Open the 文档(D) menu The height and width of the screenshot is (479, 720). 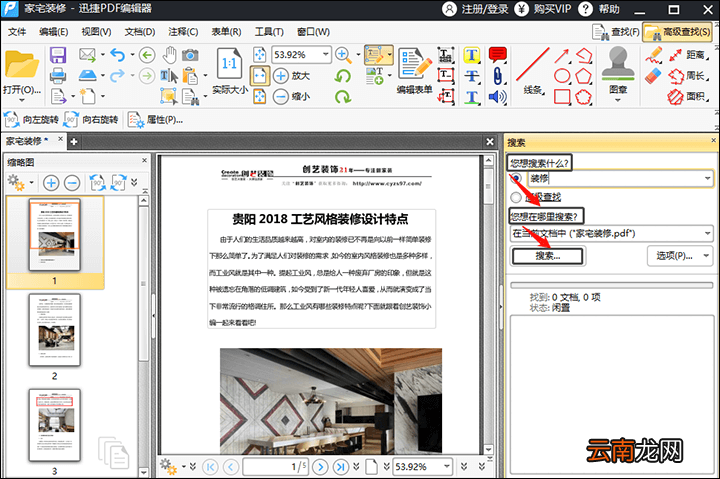pyautogui.click(x=140, y=32)
